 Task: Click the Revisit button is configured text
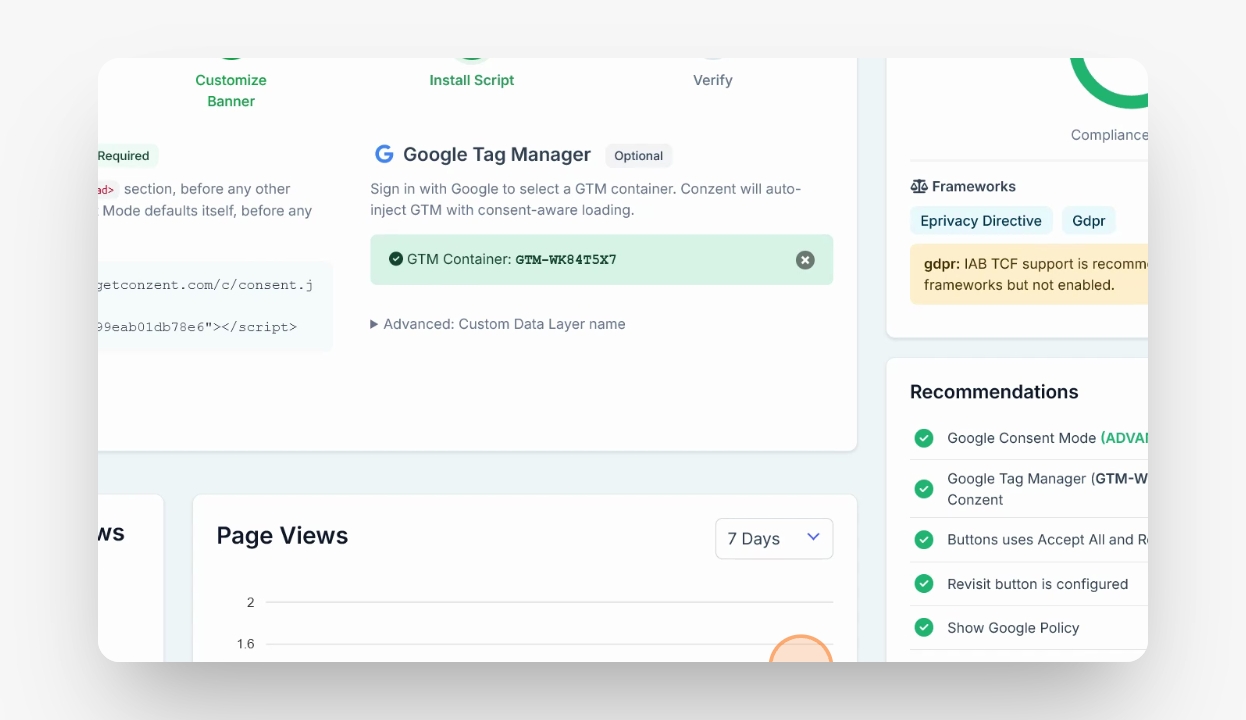point(1037,584)
